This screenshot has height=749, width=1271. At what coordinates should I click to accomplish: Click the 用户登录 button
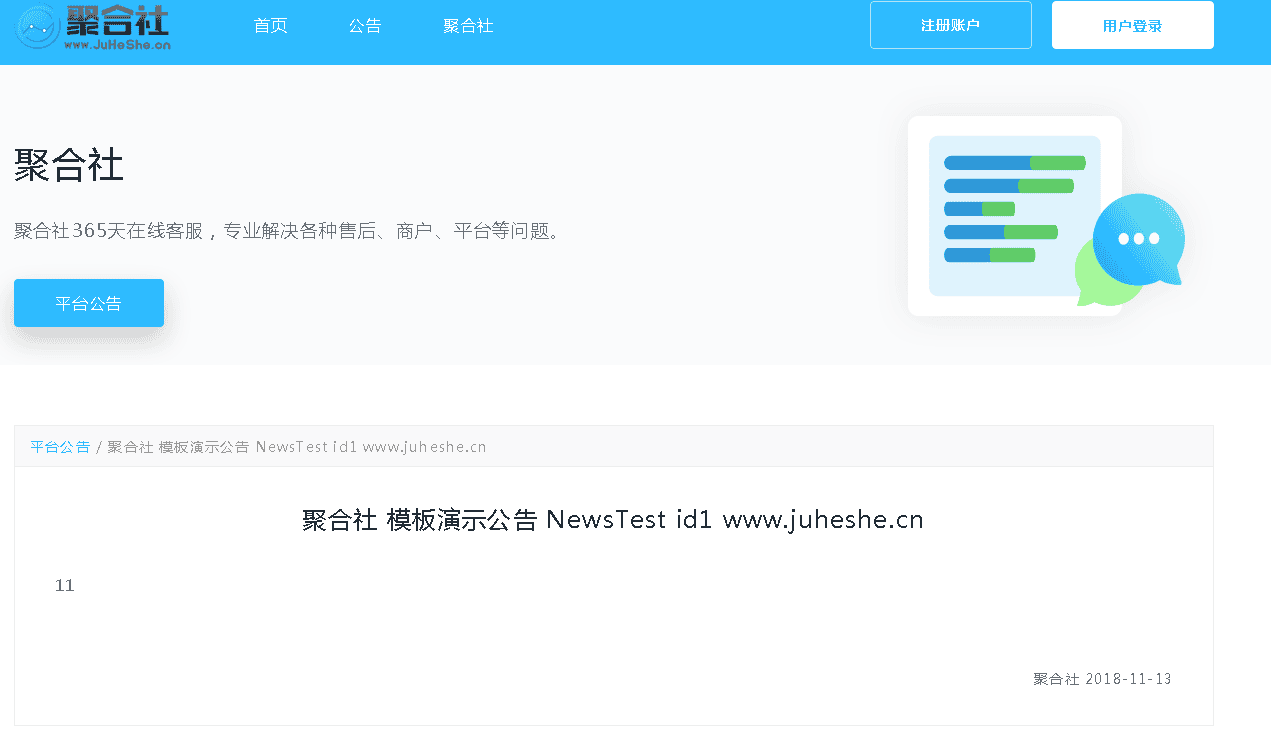pos(1132,24)
